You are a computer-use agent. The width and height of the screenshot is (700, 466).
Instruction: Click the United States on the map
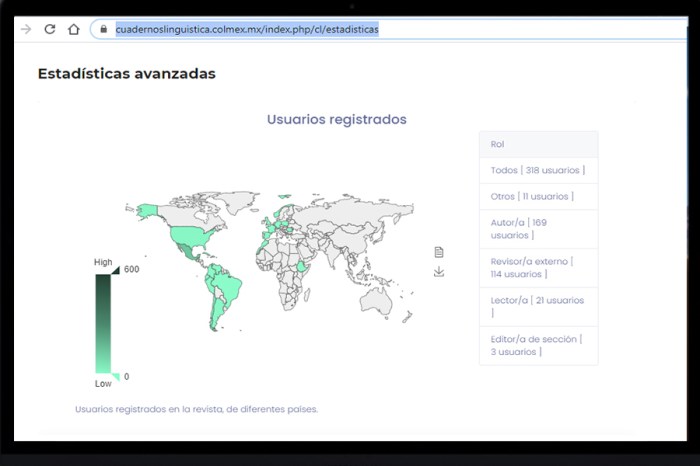(x=185, y=235)
